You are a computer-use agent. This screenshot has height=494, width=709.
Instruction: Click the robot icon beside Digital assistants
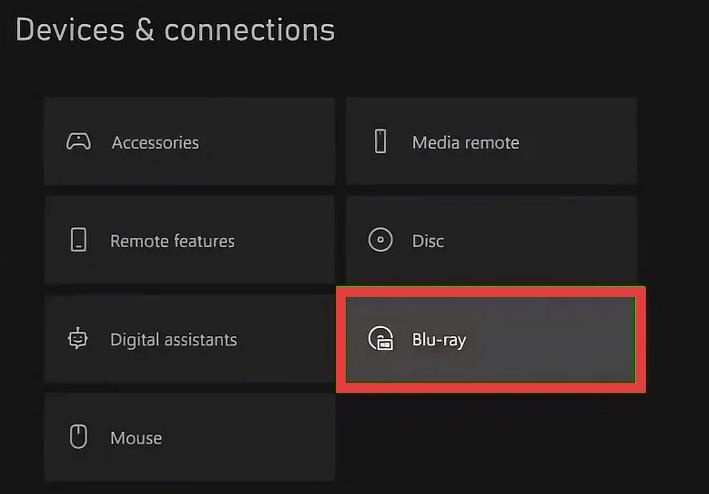(78, 338)
